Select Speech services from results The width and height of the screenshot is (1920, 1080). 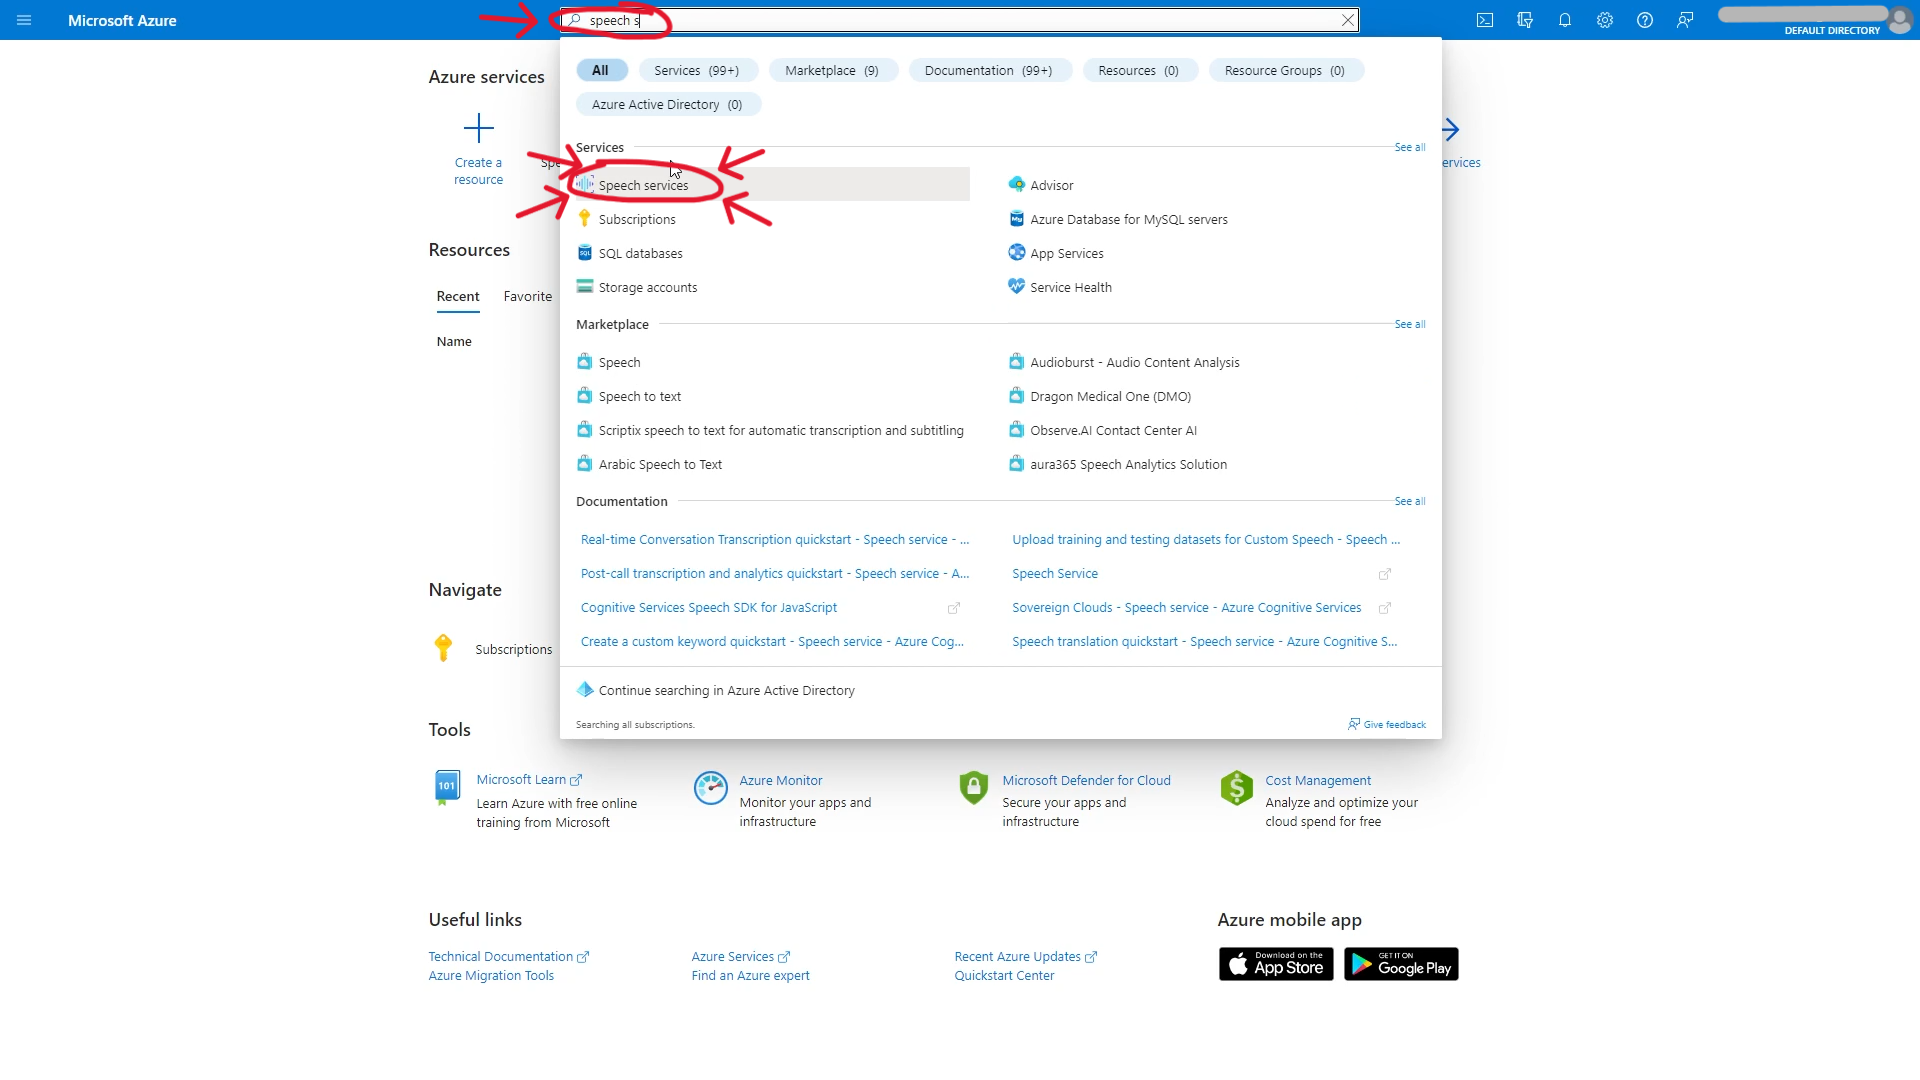click(643, 185)
